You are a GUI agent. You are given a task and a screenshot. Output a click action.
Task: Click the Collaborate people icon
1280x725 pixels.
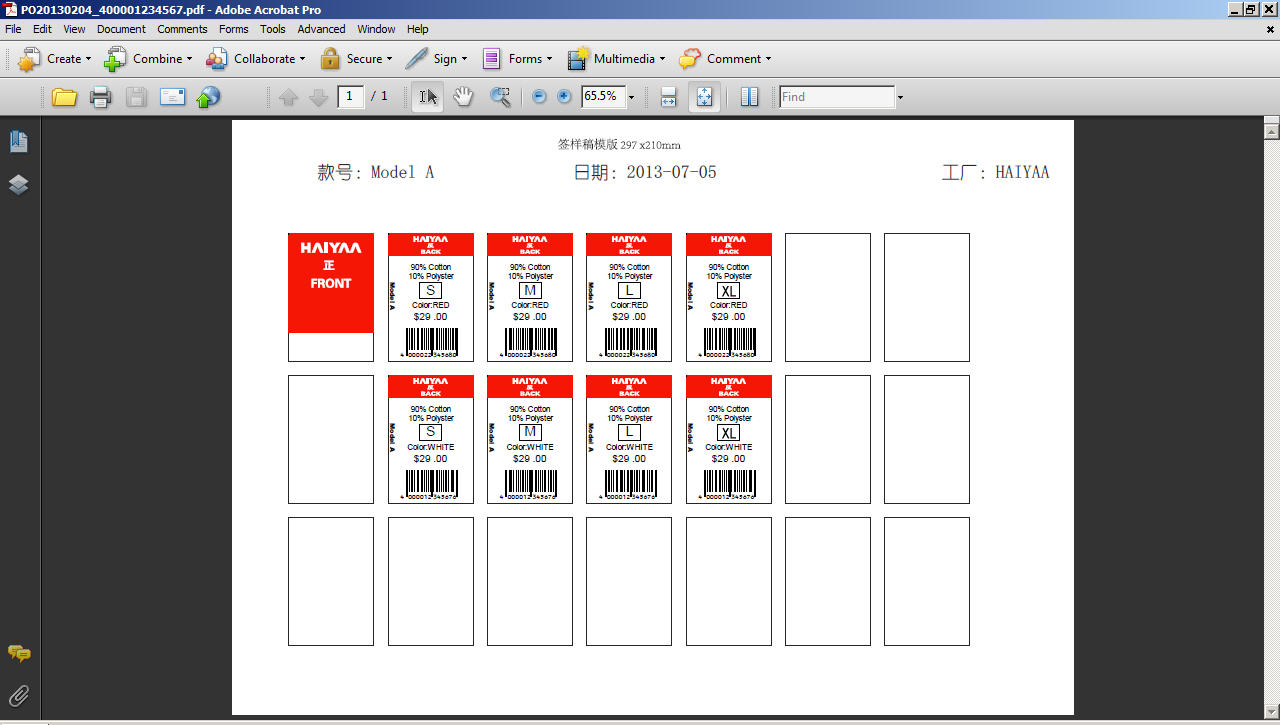click(216, 59)
